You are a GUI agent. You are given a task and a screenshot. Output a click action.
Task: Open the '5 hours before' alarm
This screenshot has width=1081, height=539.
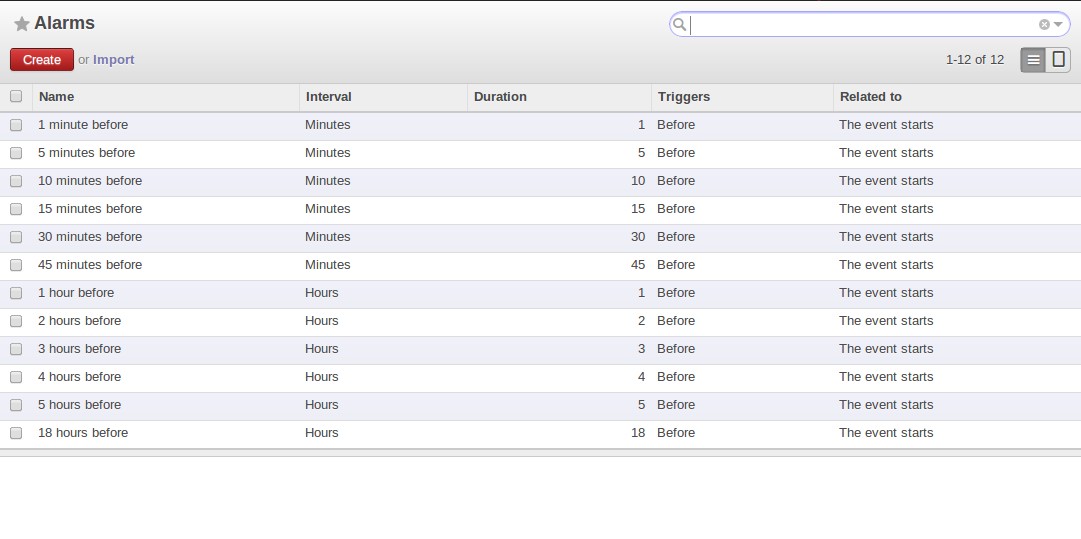79,405
